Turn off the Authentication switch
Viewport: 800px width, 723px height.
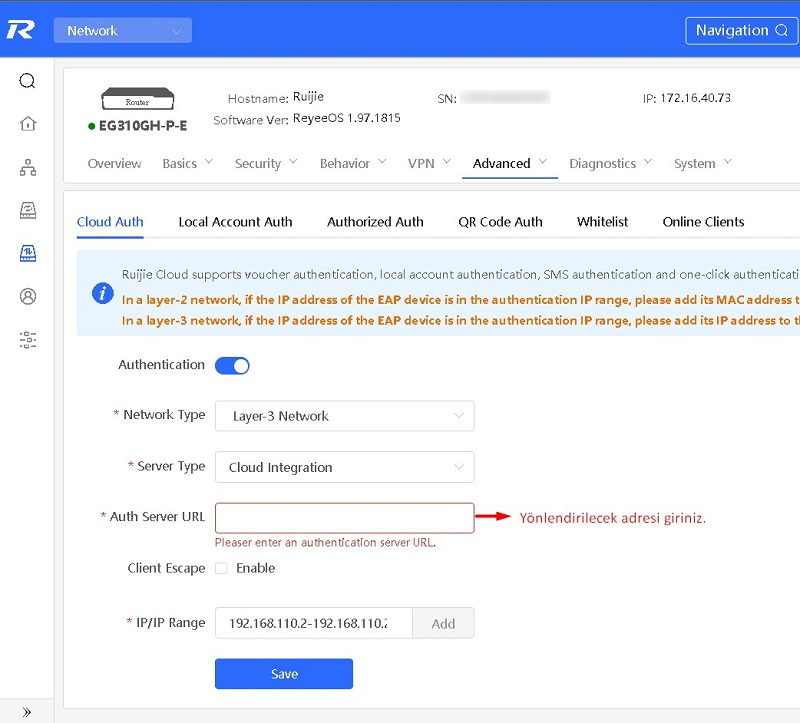(232, 365)
